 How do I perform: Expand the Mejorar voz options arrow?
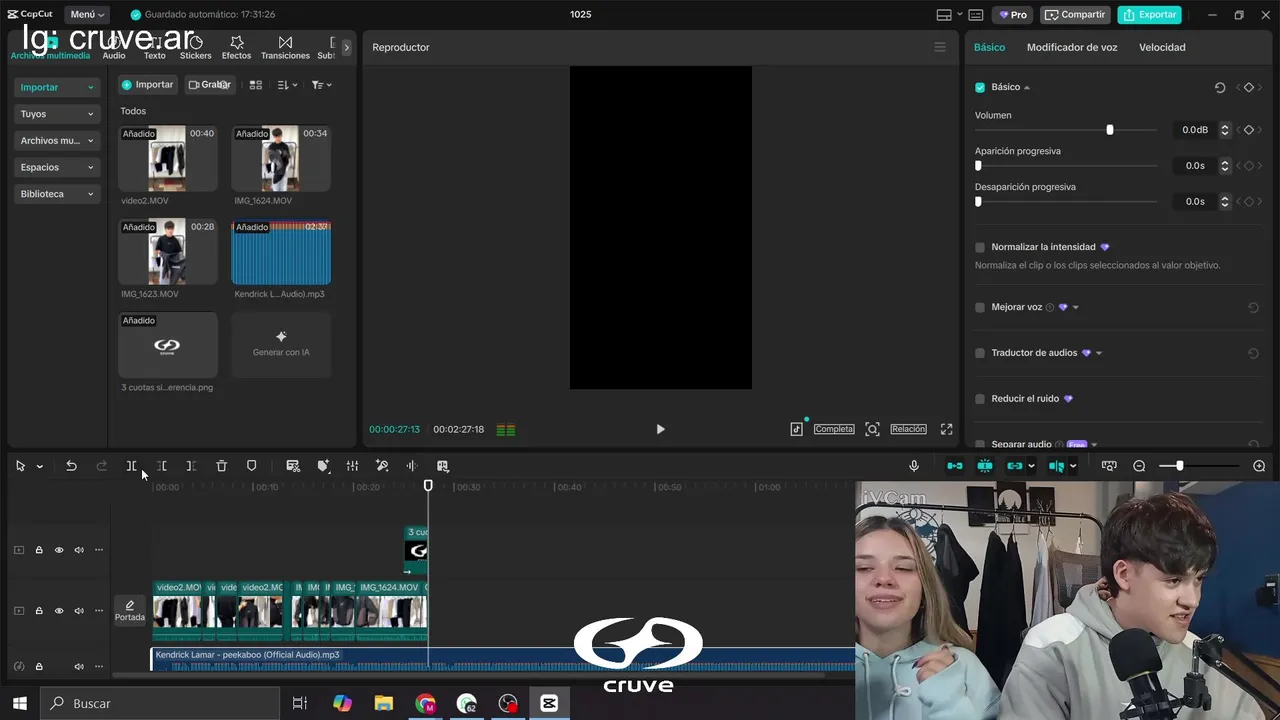pos(1075,307)
